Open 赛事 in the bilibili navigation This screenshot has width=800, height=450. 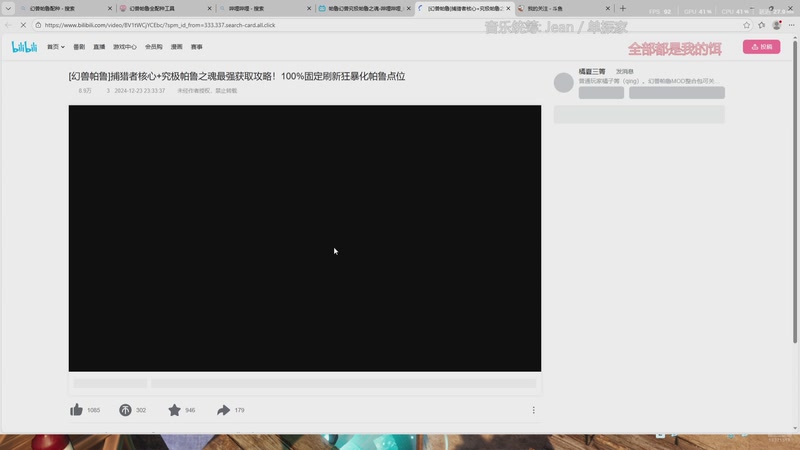[197, 47]
